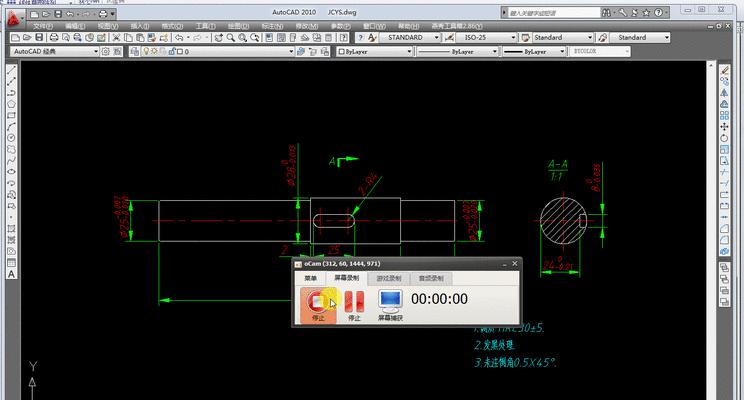Toggle layer 0 lock padlock icon

click(172, 51)
